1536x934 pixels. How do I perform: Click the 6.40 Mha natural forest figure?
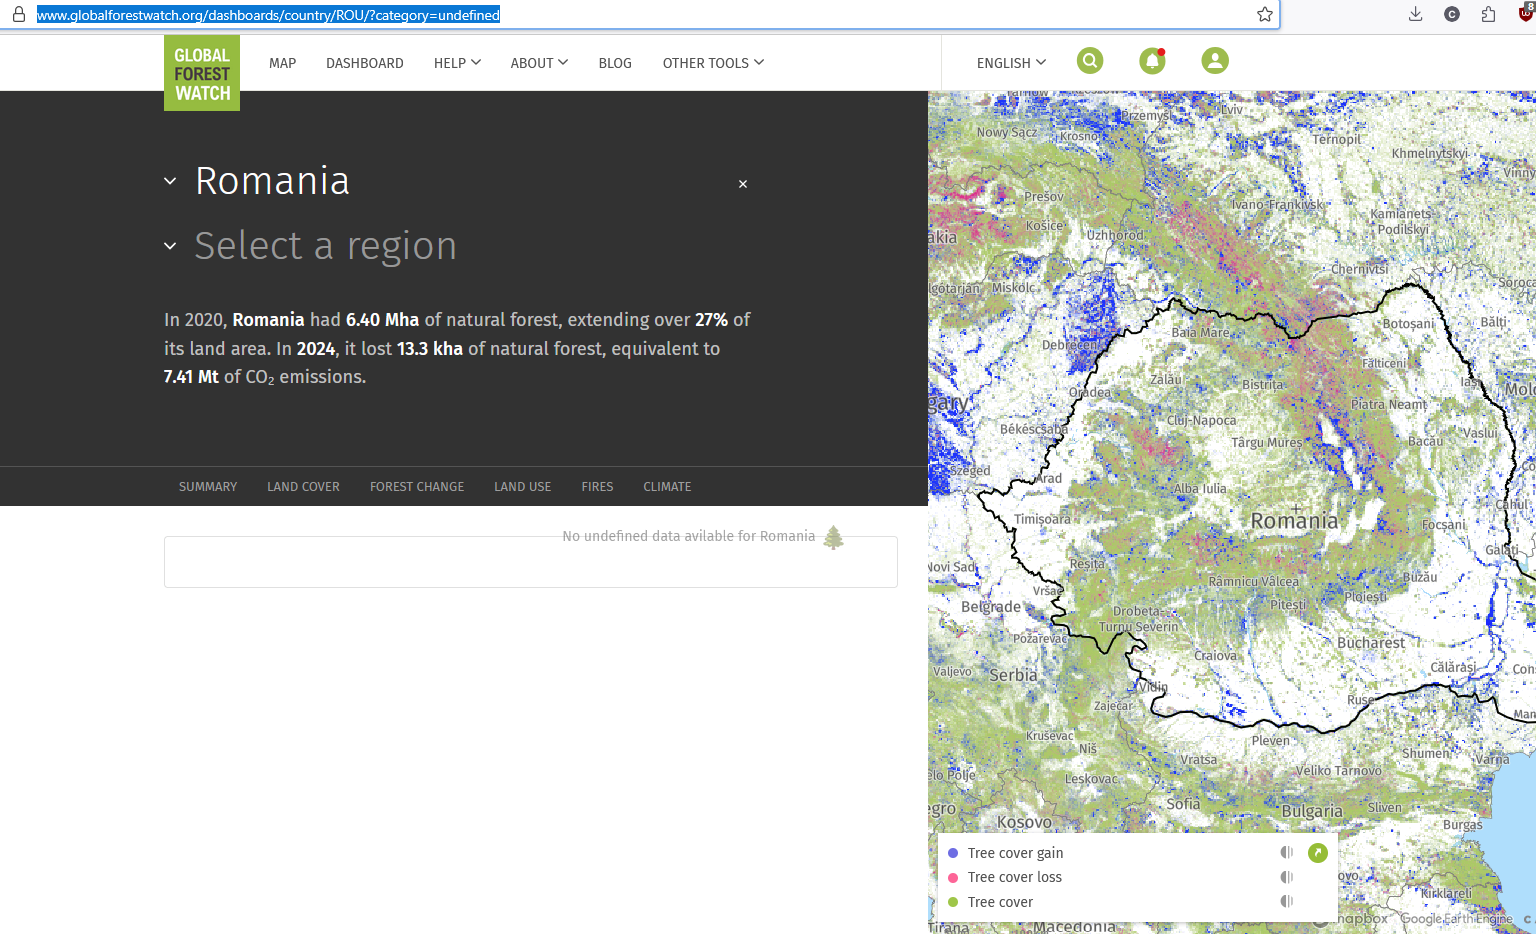[x=382, y=320]
